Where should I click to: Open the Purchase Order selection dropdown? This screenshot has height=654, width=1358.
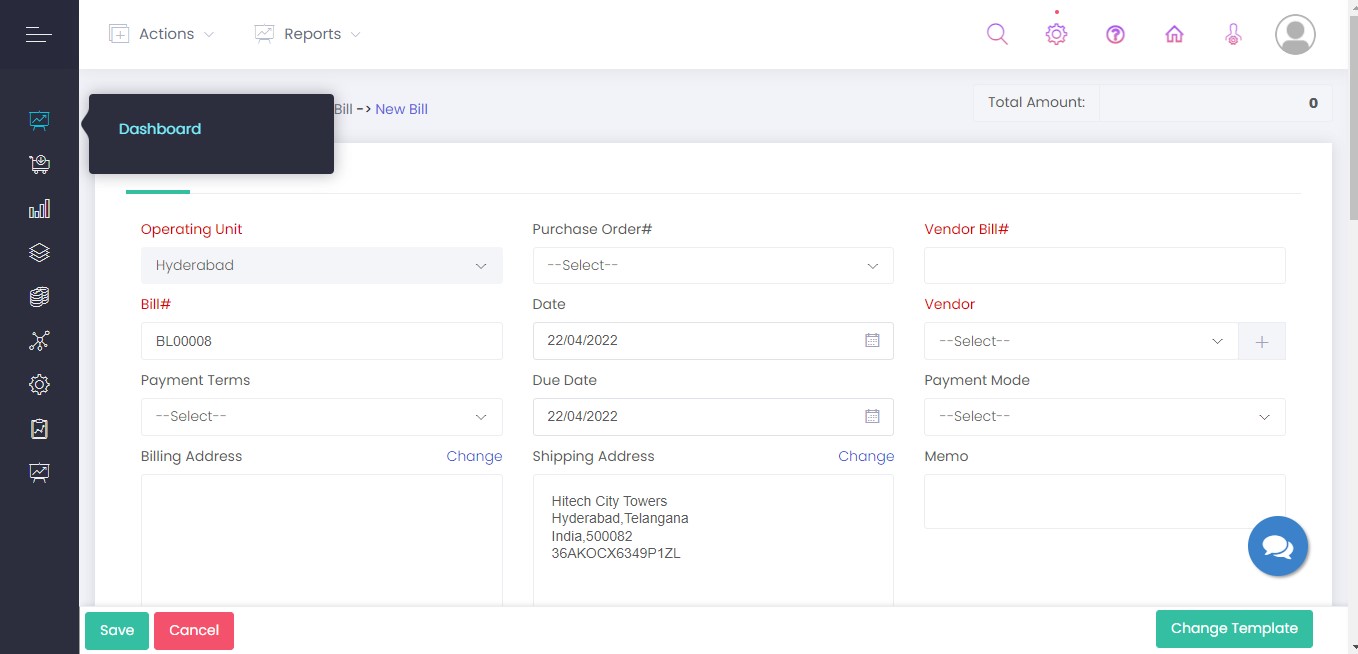pyautogui.click(x=712, y=265)
